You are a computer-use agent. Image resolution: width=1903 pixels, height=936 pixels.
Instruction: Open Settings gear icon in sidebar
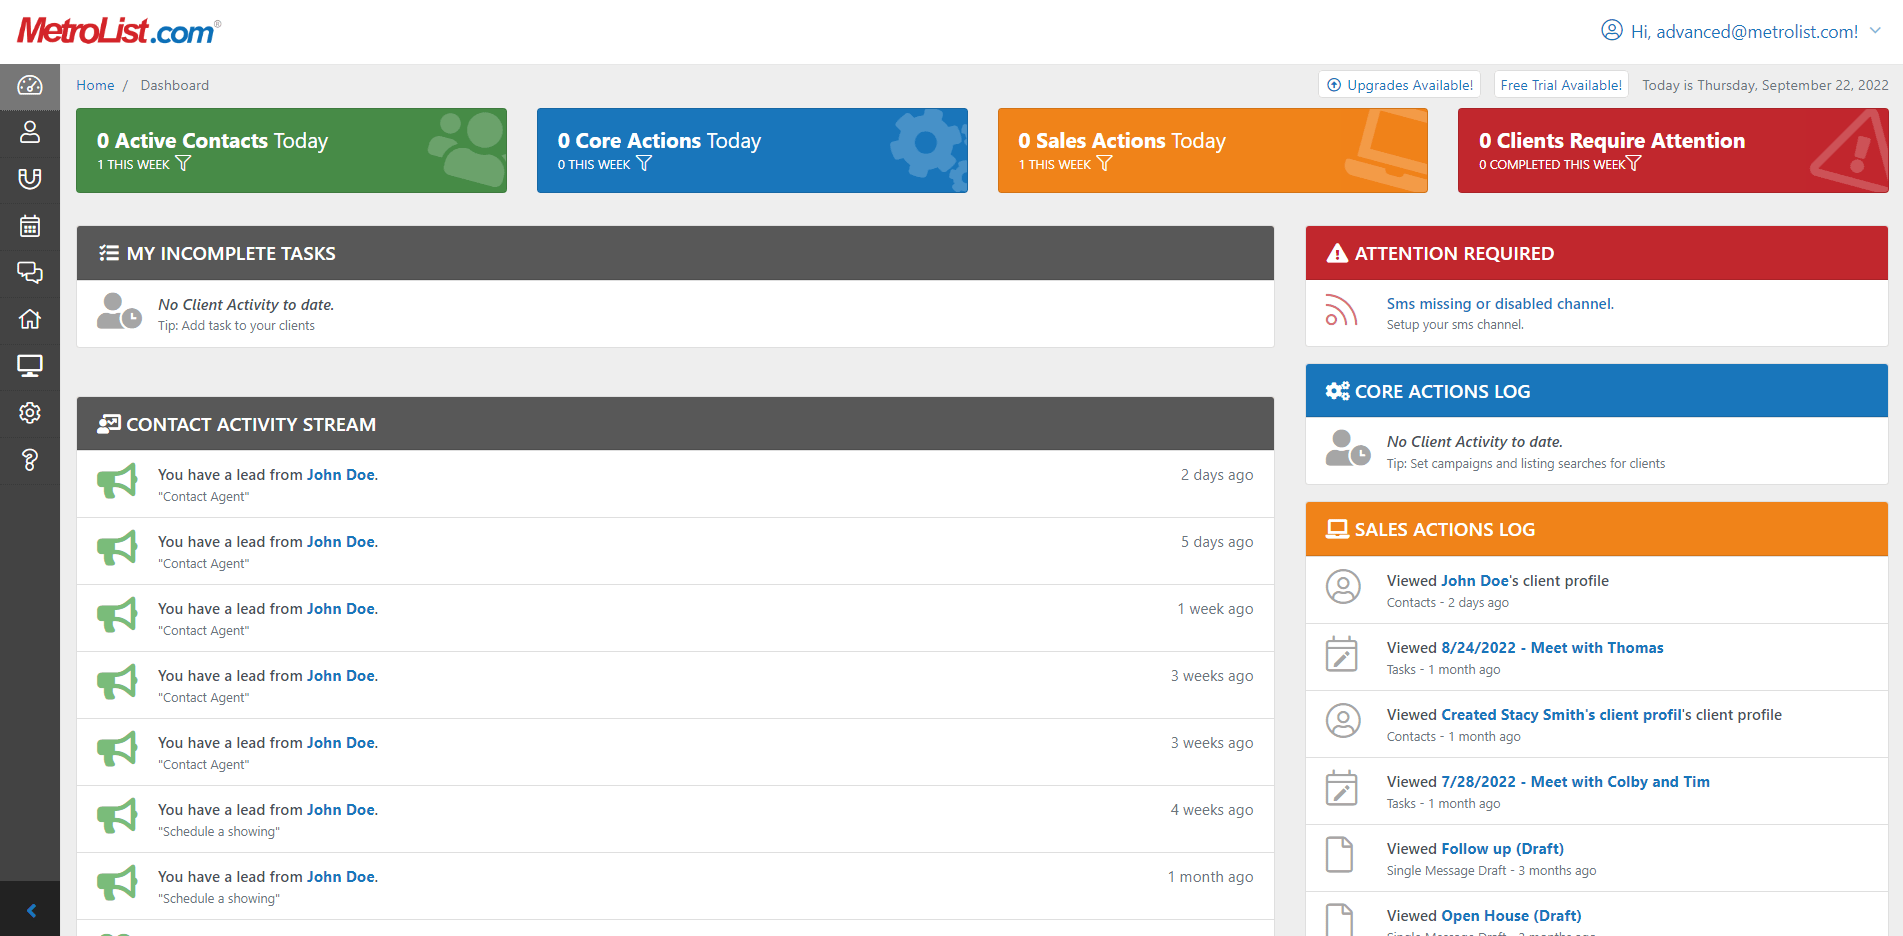tap(29, 413)
